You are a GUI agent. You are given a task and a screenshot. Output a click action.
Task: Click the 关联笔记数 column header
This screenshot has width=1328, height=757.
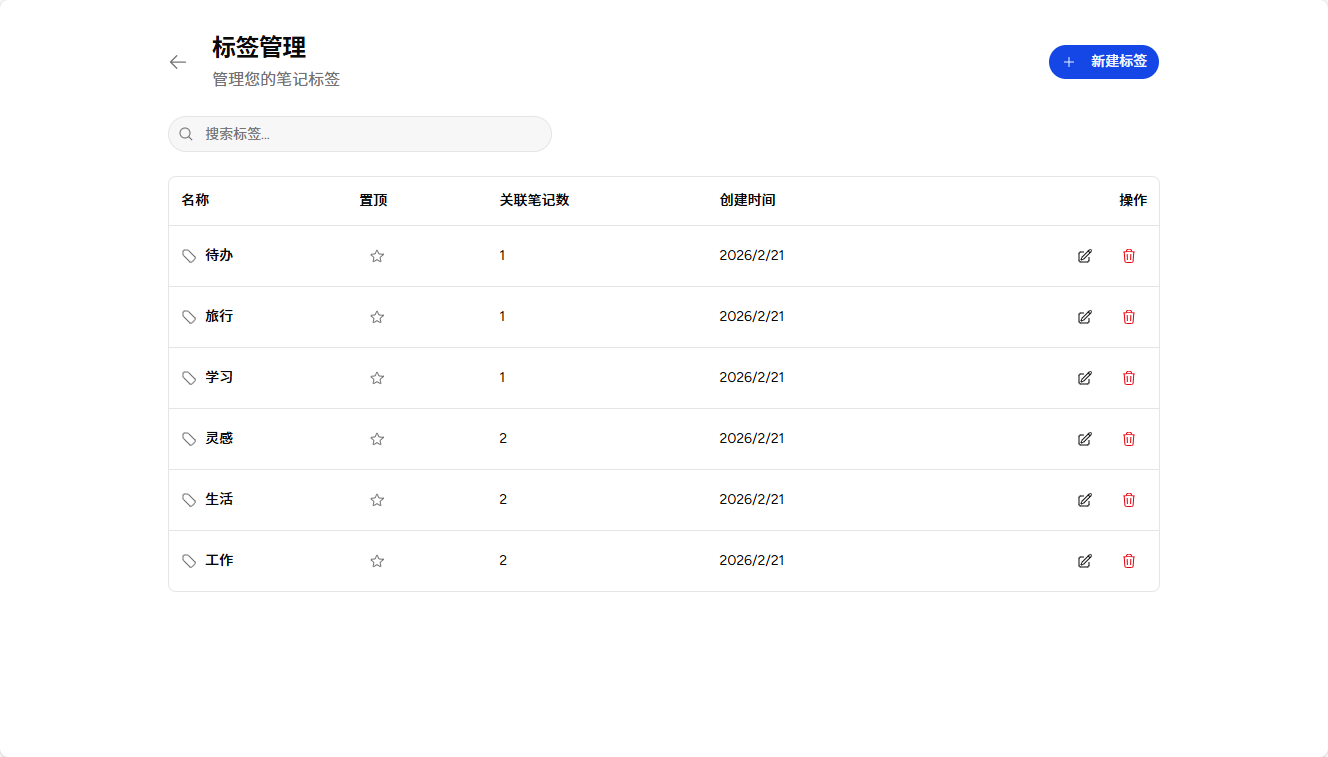point(534,200)
